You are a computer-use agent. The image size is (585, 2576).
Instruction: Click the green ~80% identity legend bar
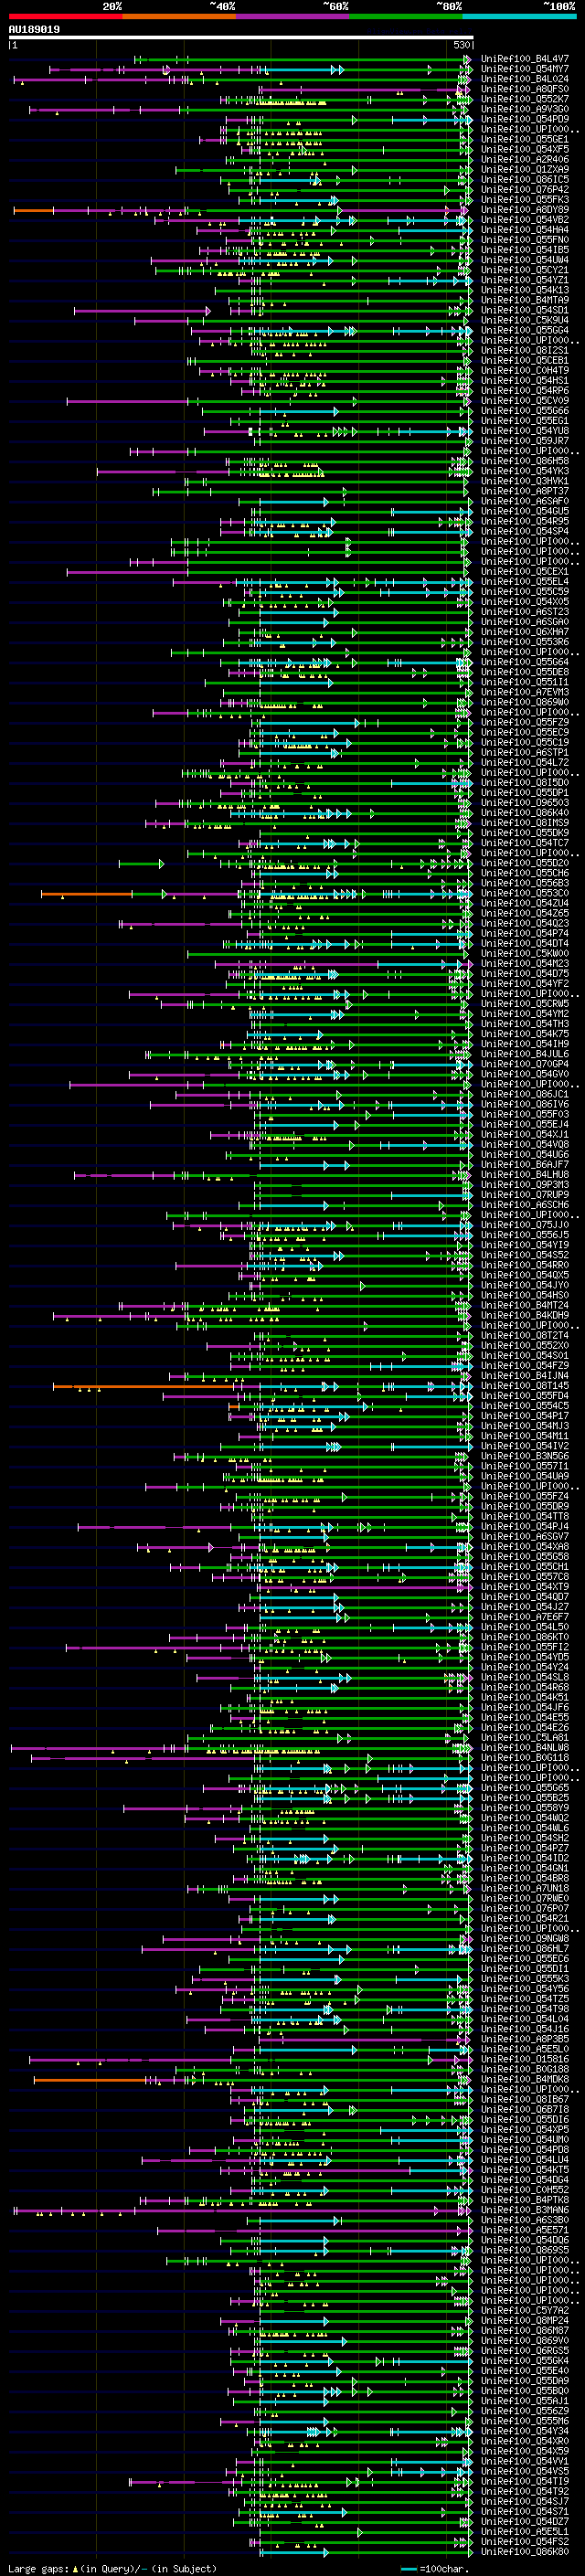click(x=406, y=16)
